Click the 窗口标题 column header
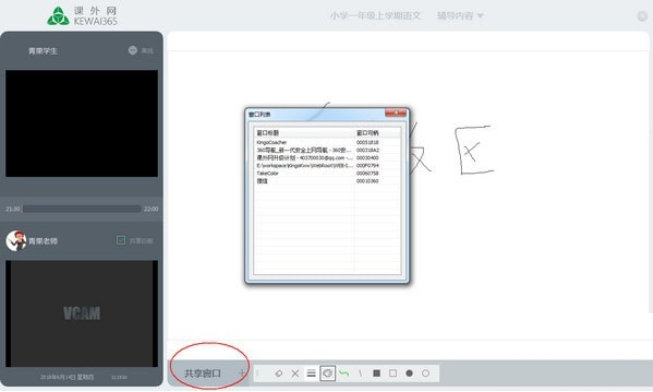 tap(304, 133)
